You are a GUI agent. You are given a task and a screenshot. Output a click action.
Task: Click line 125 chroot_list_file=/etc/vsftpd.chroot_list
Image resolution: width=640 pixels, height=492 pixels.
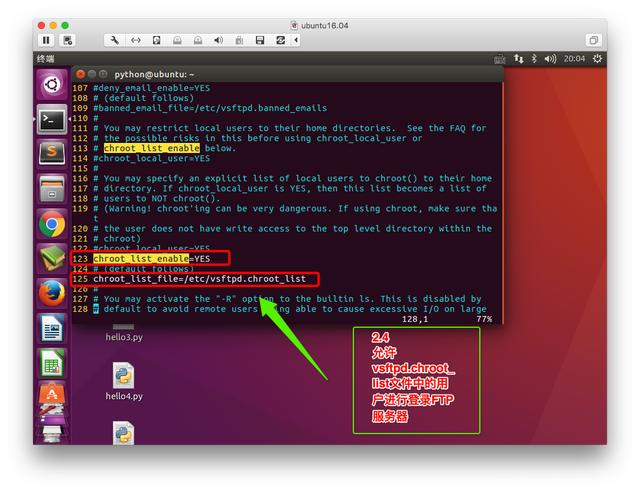(x=200, y=279)
